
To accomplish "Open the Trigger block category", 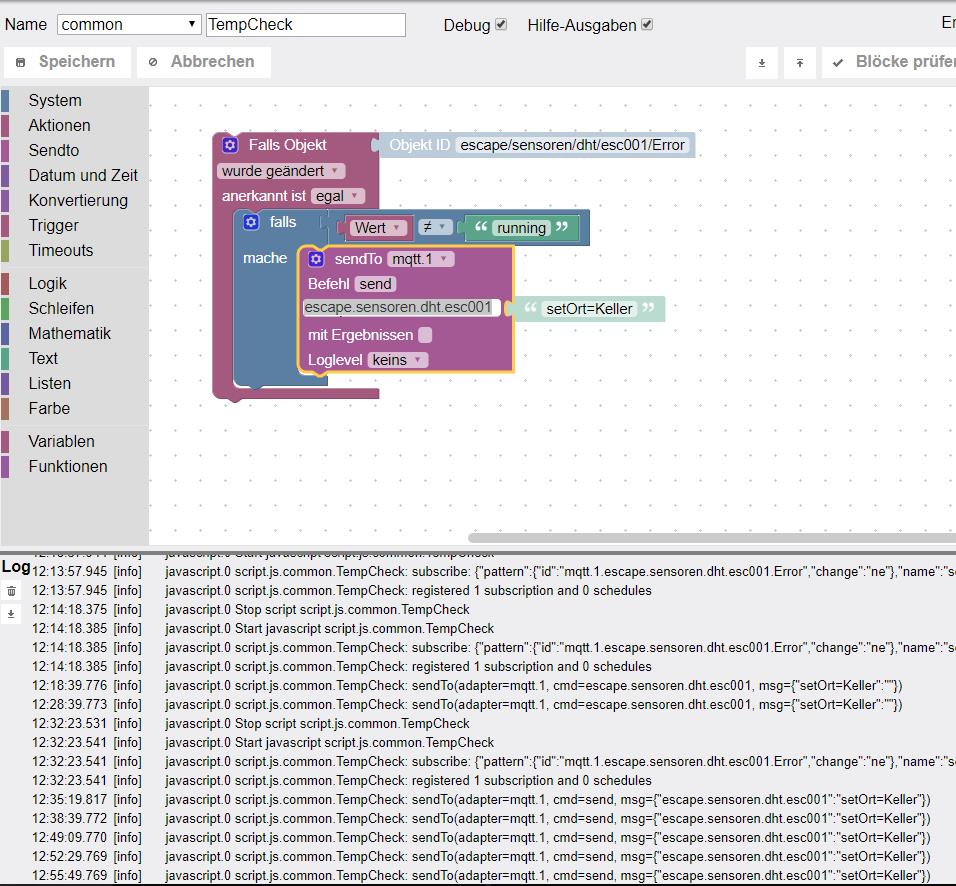I will point(54,226).
